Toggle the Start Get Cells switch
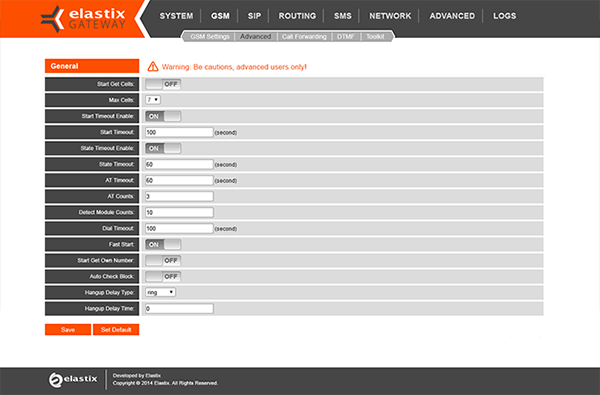600x395 pixels. pos(163,84)
